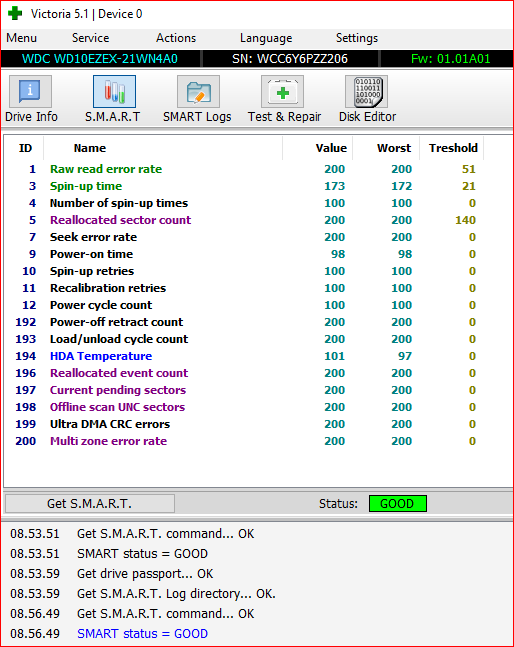Click the S.M.A.R.T. Log directory log entry
Screen dimensions: 514x647
[176, 594]
